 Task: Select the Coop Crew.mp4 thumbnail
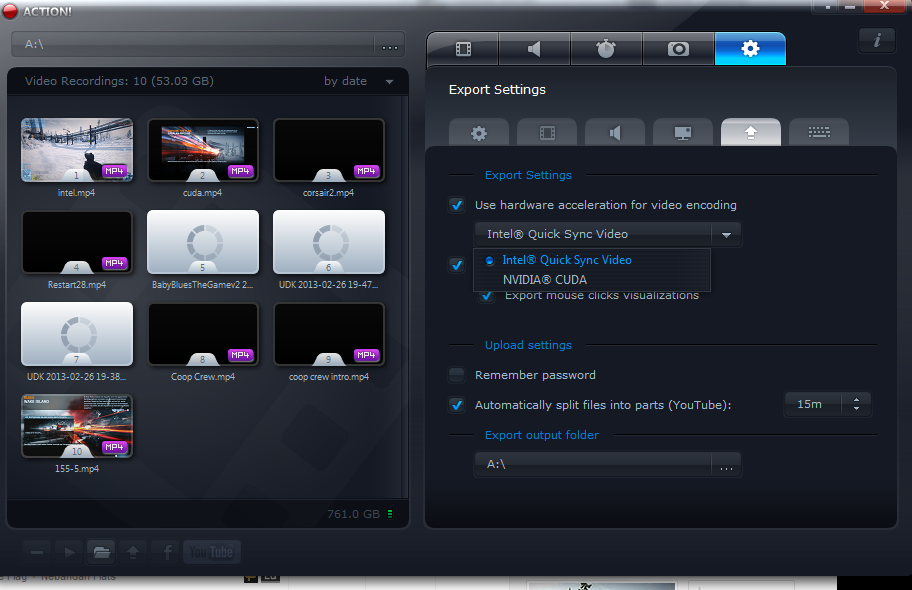(203, 334)
